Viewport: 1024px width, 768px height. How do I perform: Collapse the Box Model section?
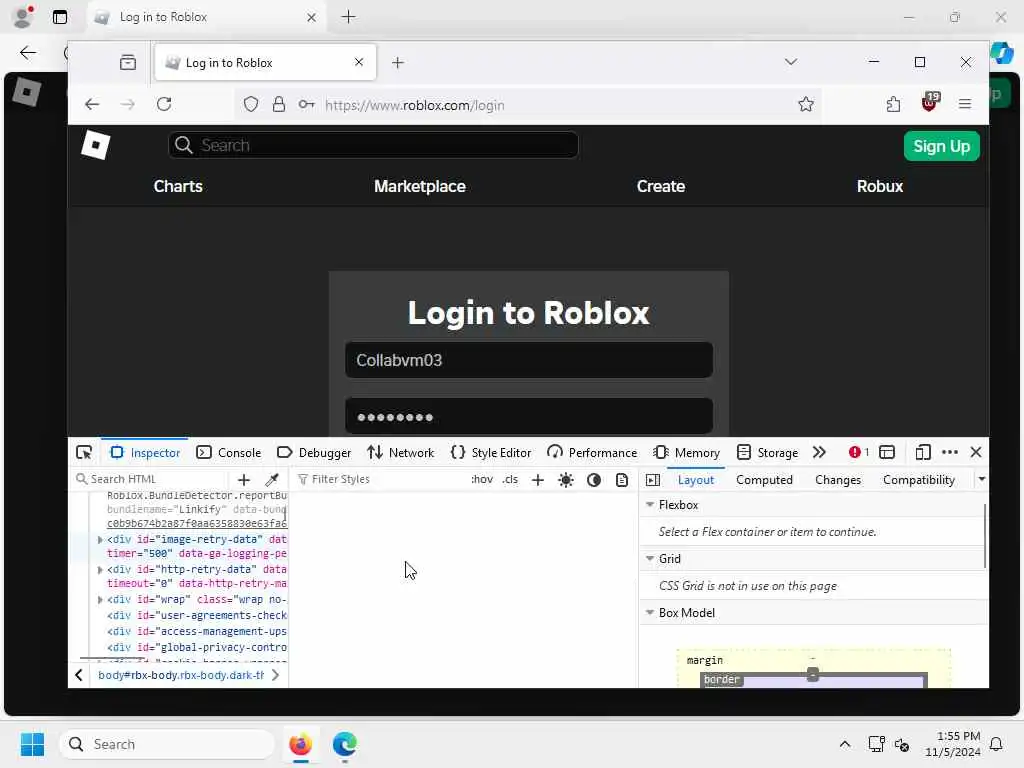(650, 613)
